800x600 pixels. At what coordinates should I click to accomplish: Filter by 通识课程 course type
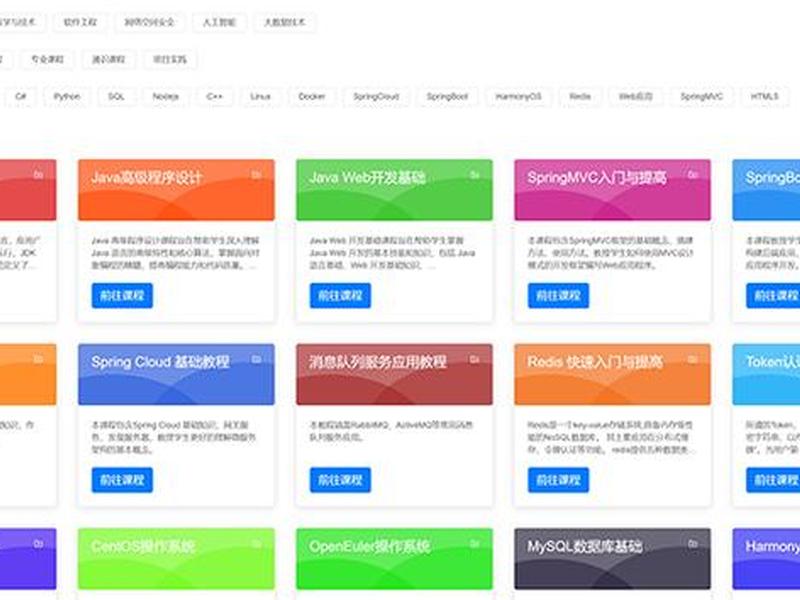coord(108,59)
